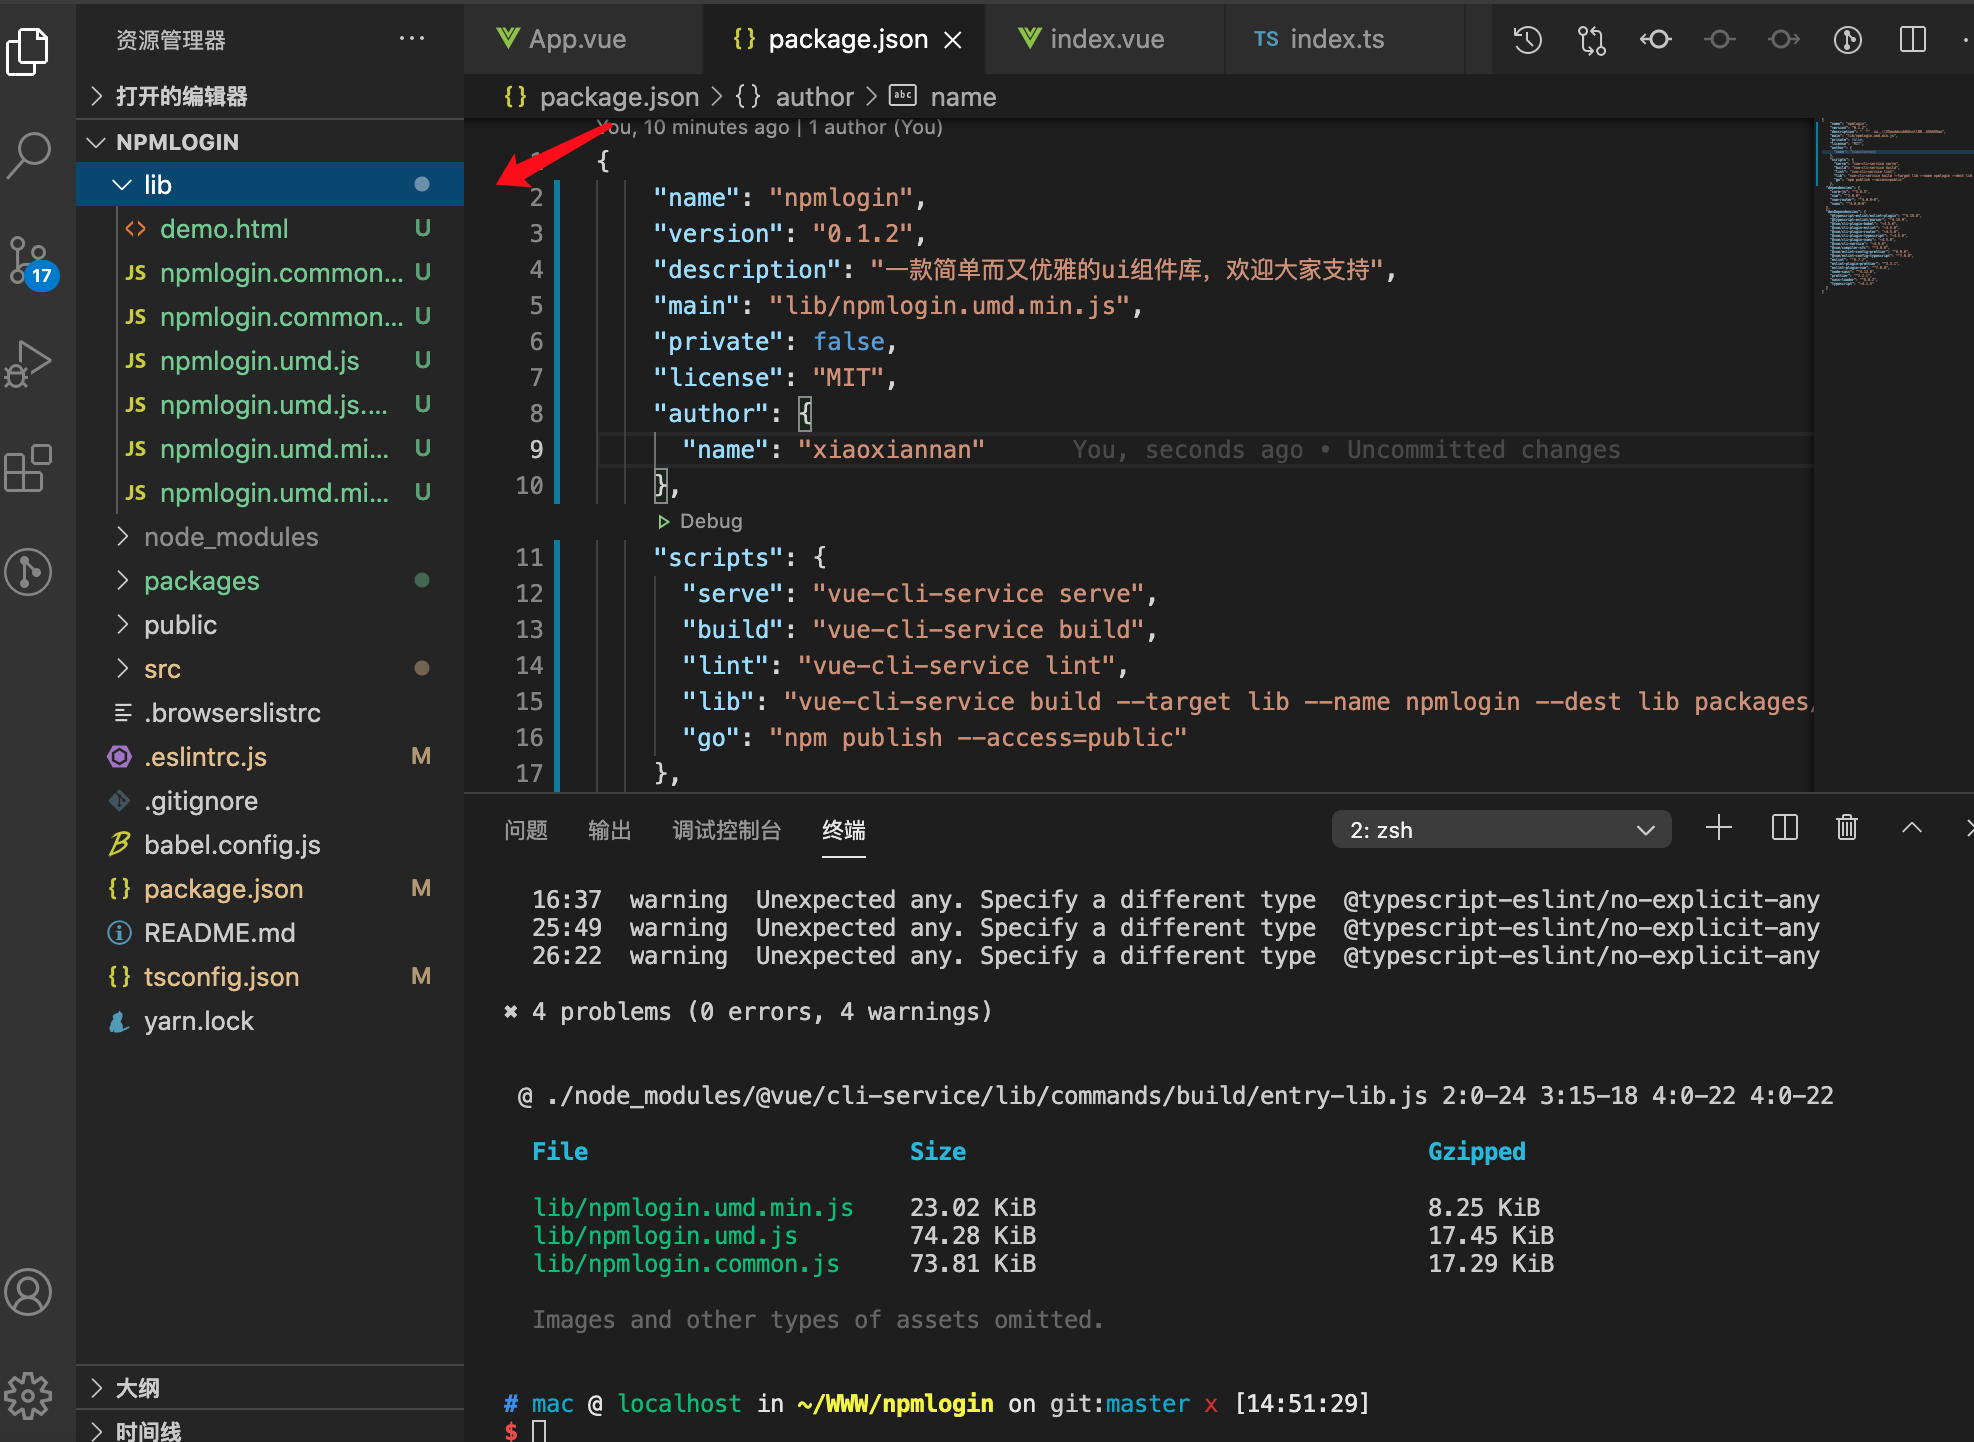Expand the node_modules folder
Viewport: 1974px width, 1442px height.
point(231,537)
